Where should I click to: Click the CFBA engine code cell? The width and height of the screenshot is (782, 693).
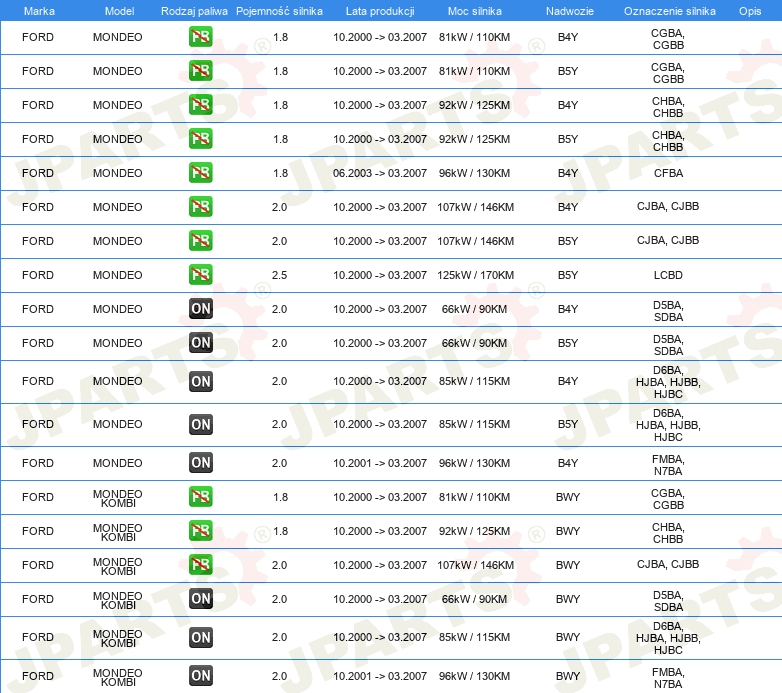tap(668, 173)
